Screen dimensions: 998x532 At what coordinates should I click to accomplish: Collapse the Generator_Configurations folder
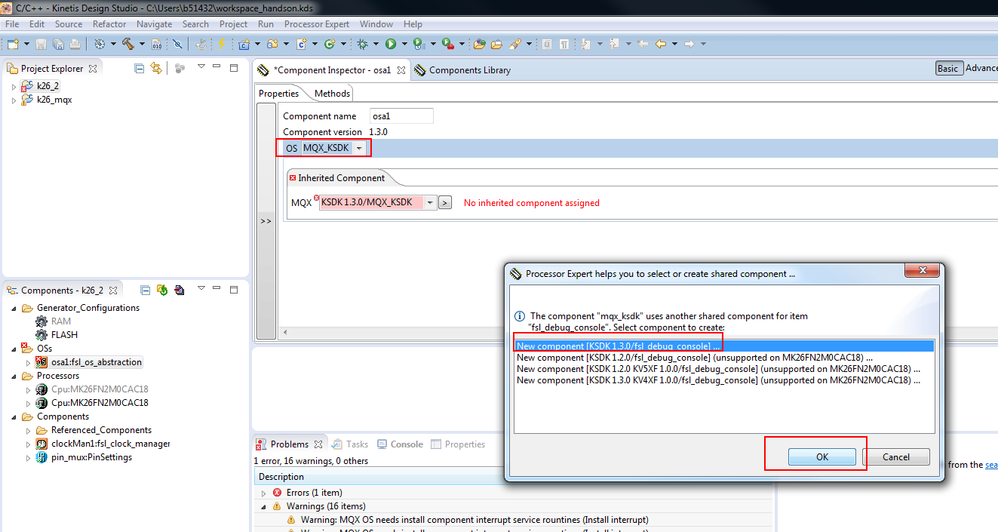point(13,308)
